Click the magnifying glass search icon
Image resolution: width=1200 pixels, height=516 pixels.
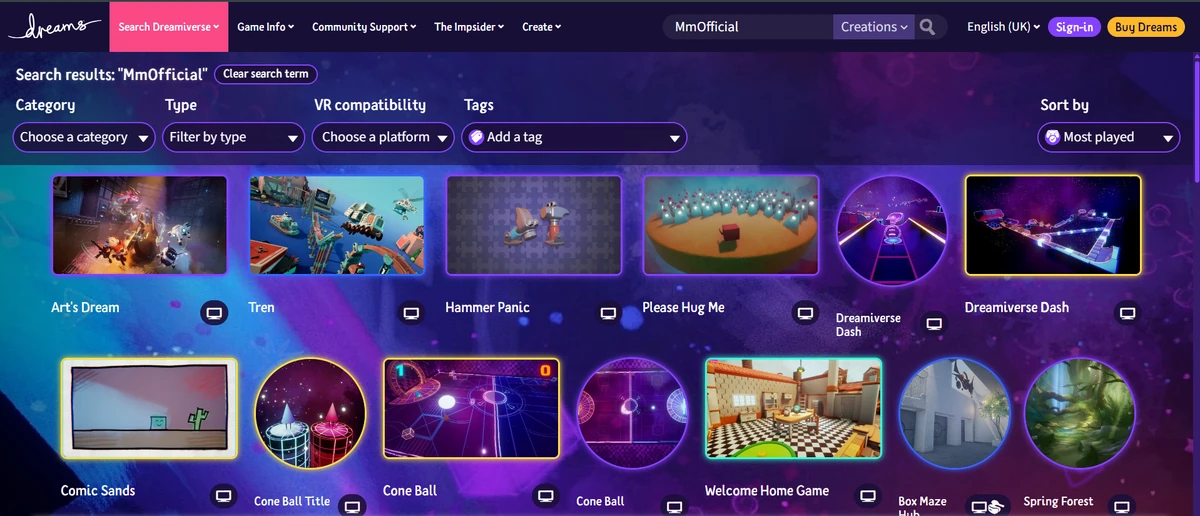[928, 27]
